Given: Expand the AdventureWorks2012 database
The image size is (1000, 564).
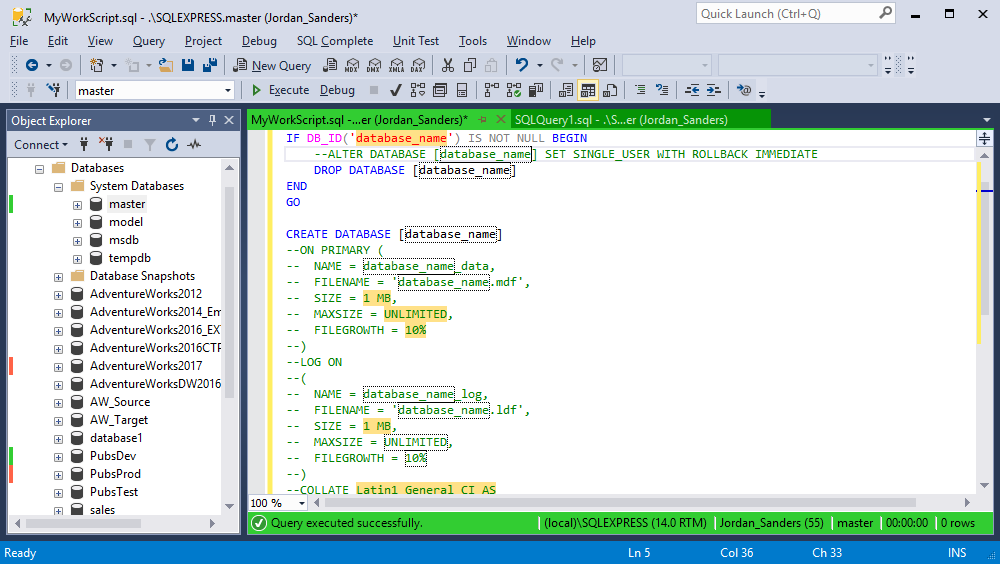Looking at the screenshot, I should pos(59,295).
